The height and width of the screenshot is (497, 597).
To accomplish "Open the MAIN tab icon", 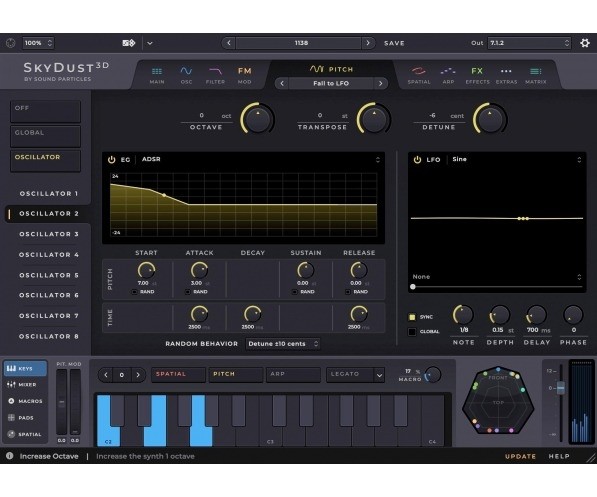I will click(157, 75).
